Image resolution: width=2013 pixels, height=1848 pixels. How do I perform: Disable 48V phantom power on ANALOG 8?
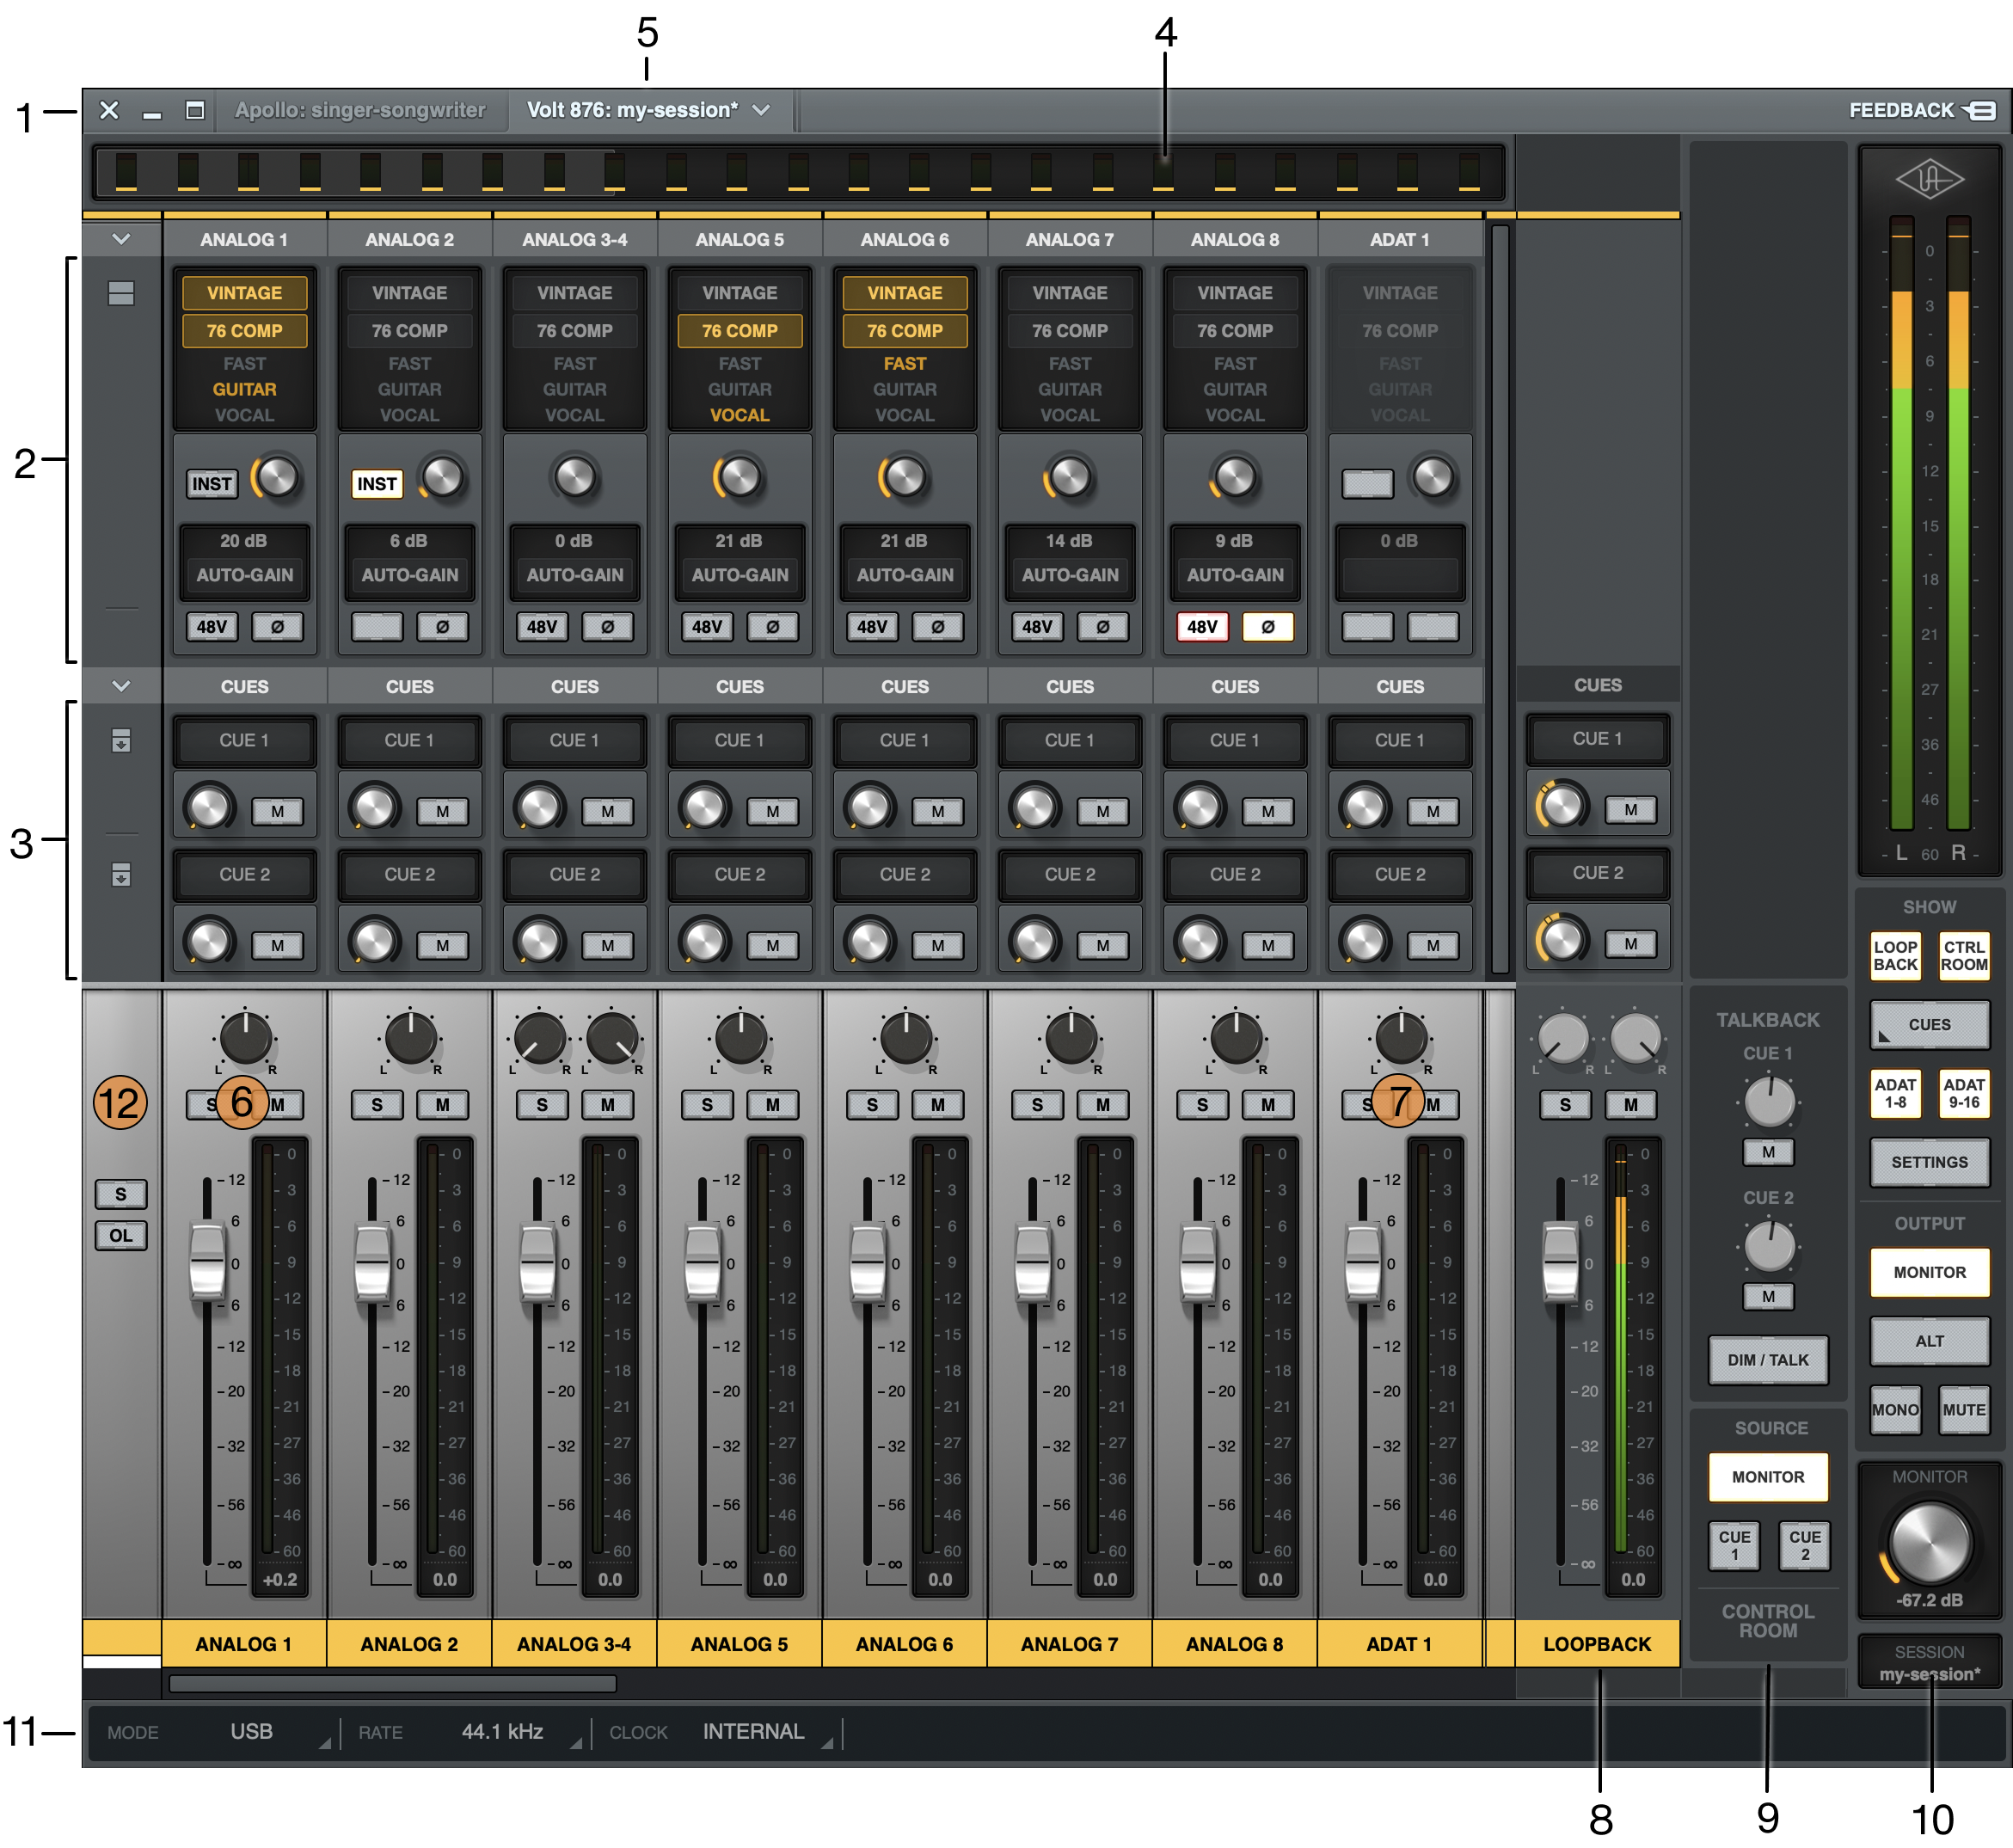click(x=1202, y=627)
